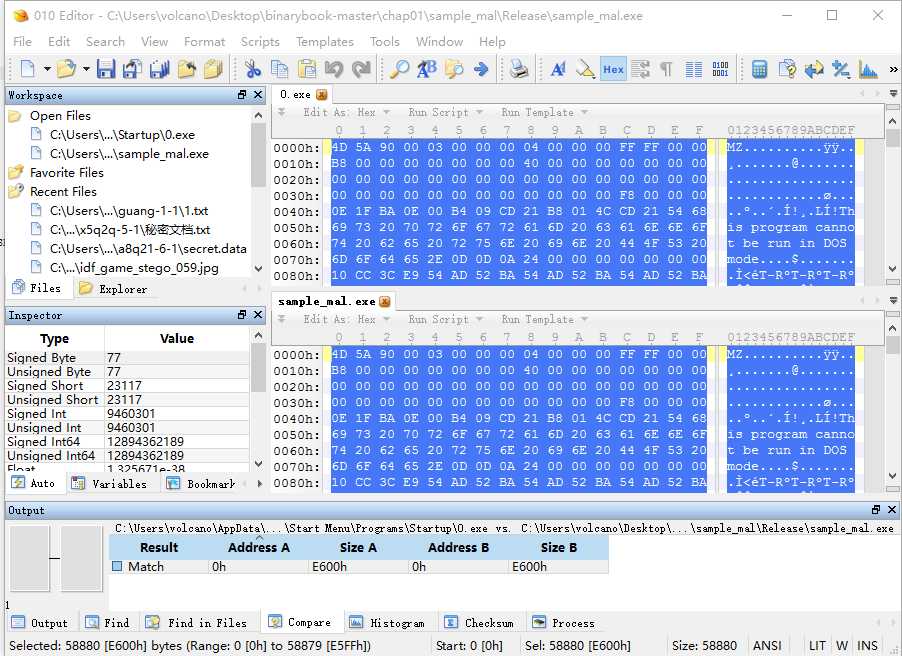Switch to the Histogram output tab
This screenshot has height=656, width=902.
tap(387, 623)
